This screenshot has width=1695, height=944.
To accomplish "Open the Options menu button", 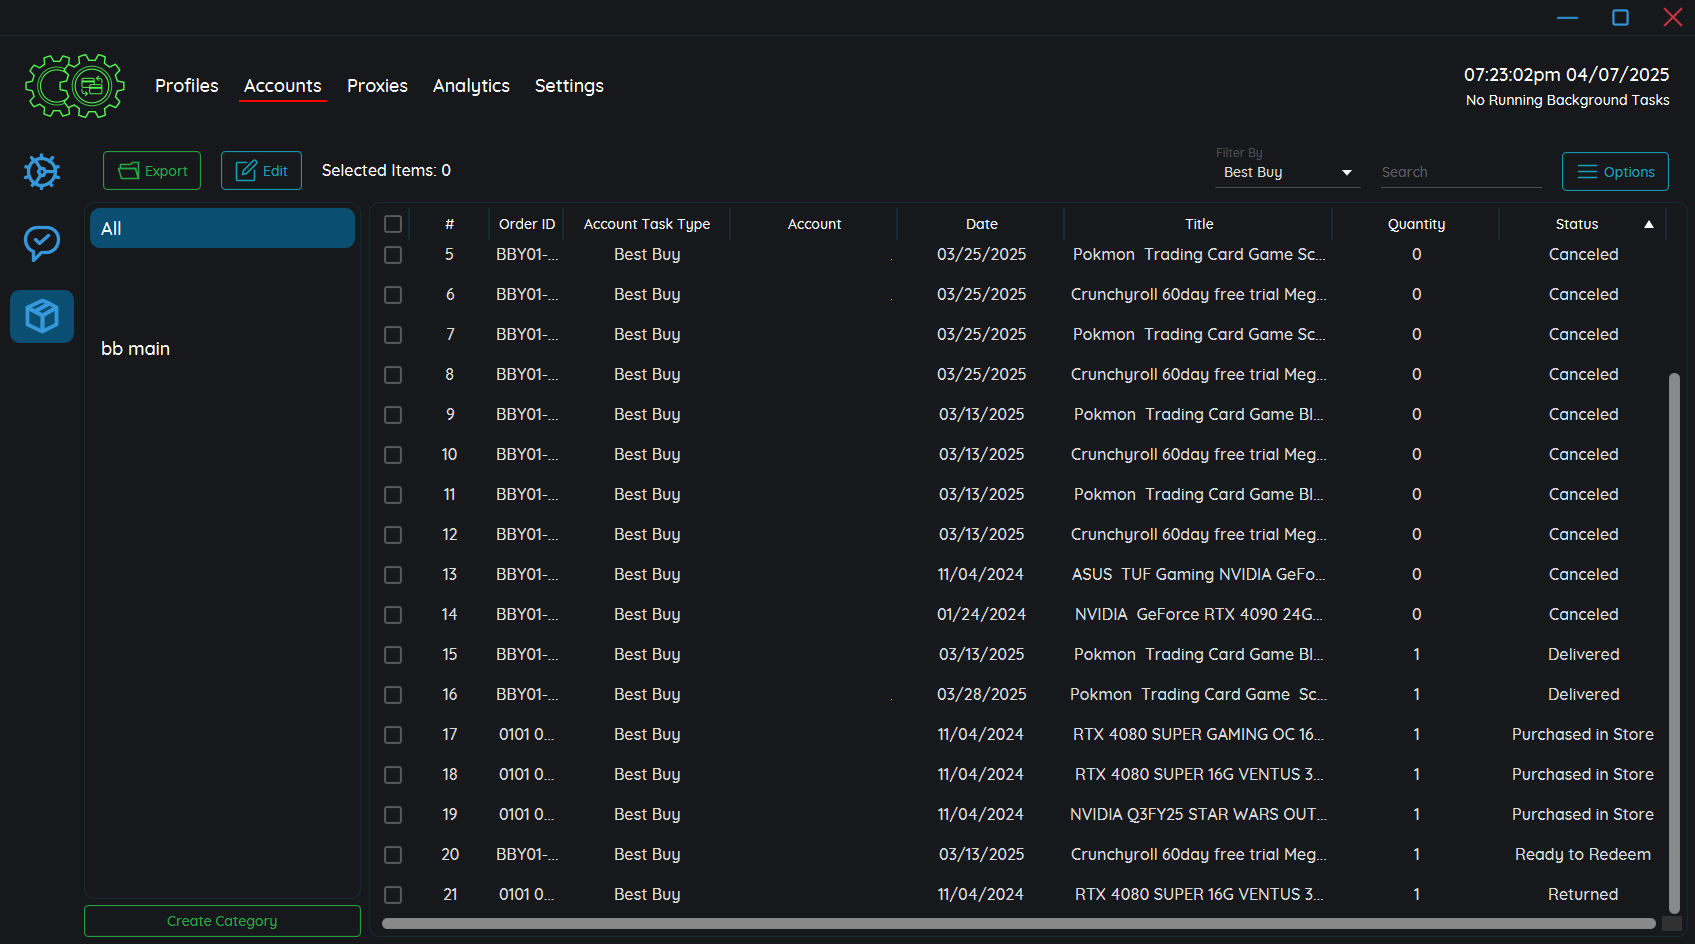I will [1615, 172].
